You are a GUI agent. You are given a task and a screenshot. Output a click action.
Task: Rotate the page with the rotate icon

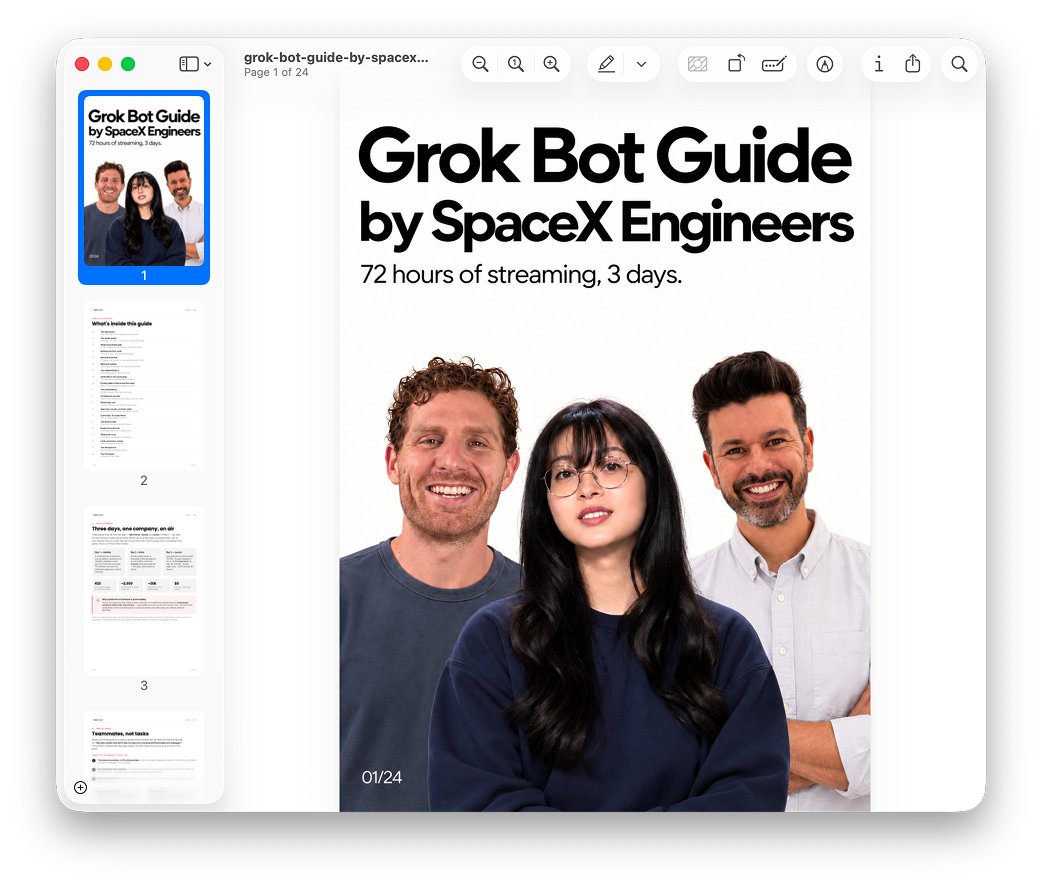736,64
